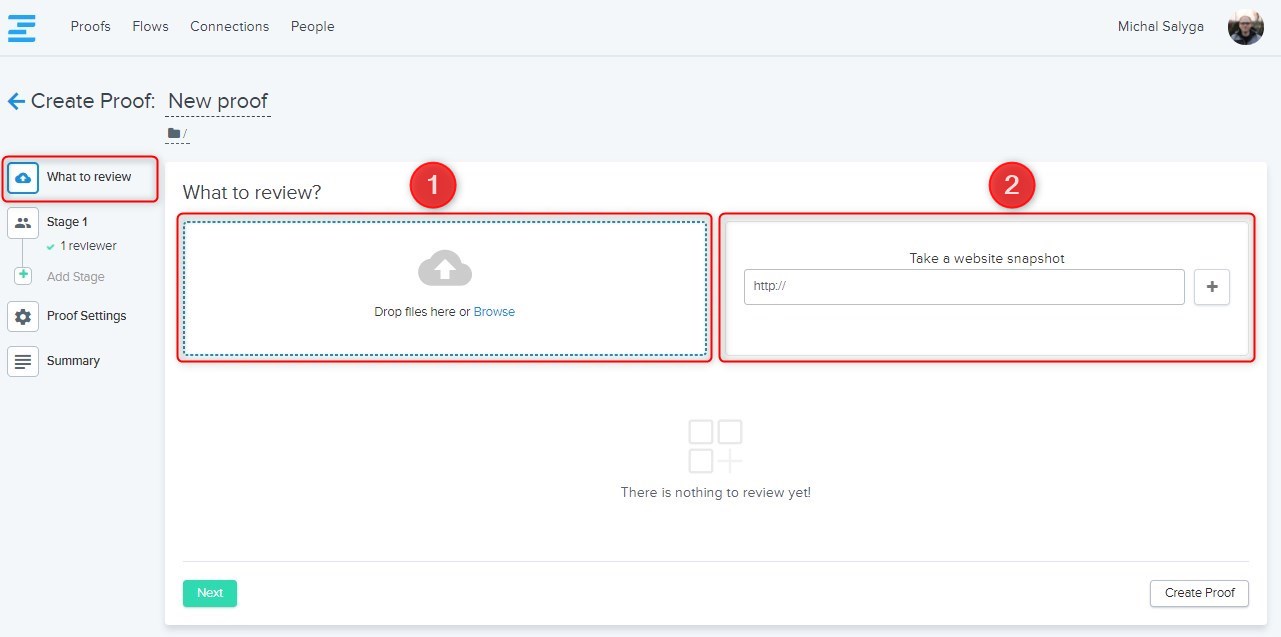Open the Flows menu
1281x637 pixels.
(x=150, y=27)
